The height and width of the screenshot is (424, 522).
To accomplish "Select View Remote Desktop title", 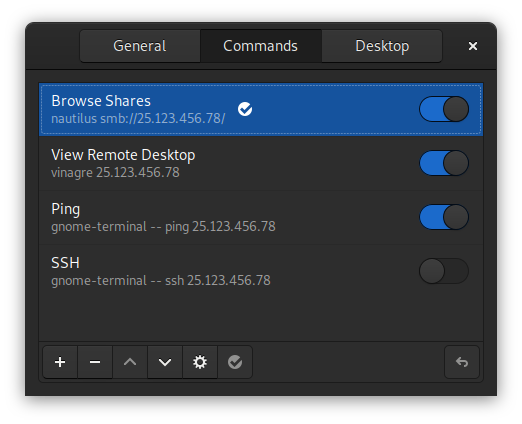I will tap(123, 155).
